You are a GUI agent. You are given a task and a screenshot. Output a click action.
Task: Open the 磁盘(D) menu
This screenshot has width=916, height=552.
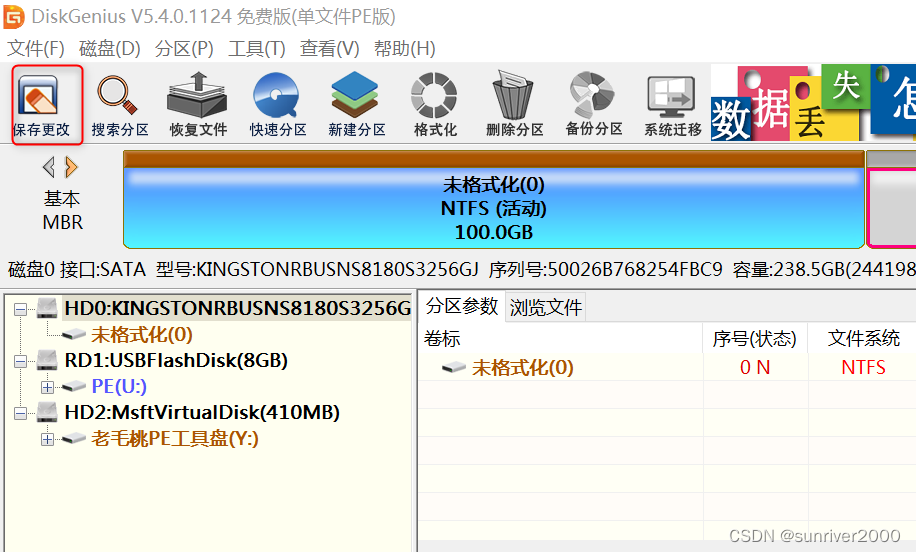pyautogui.click(x=109, y=48)
